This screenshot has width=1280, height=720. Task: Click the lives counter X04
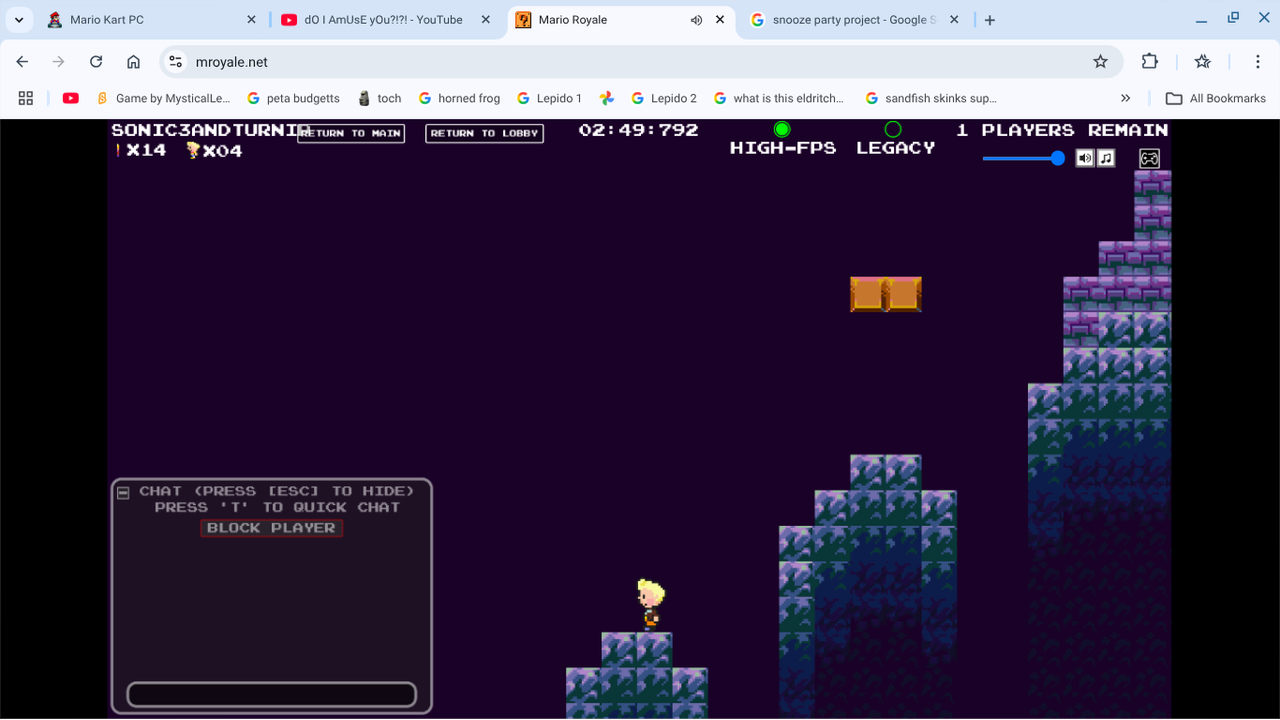coord(214,151)
